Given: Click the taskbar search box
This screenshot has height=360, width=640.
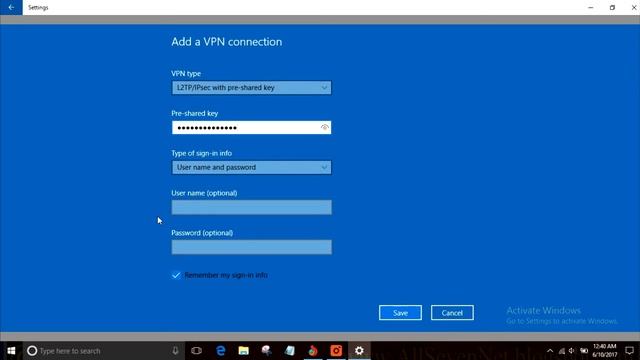Looking at the screenshot, I should pos(104,351).
